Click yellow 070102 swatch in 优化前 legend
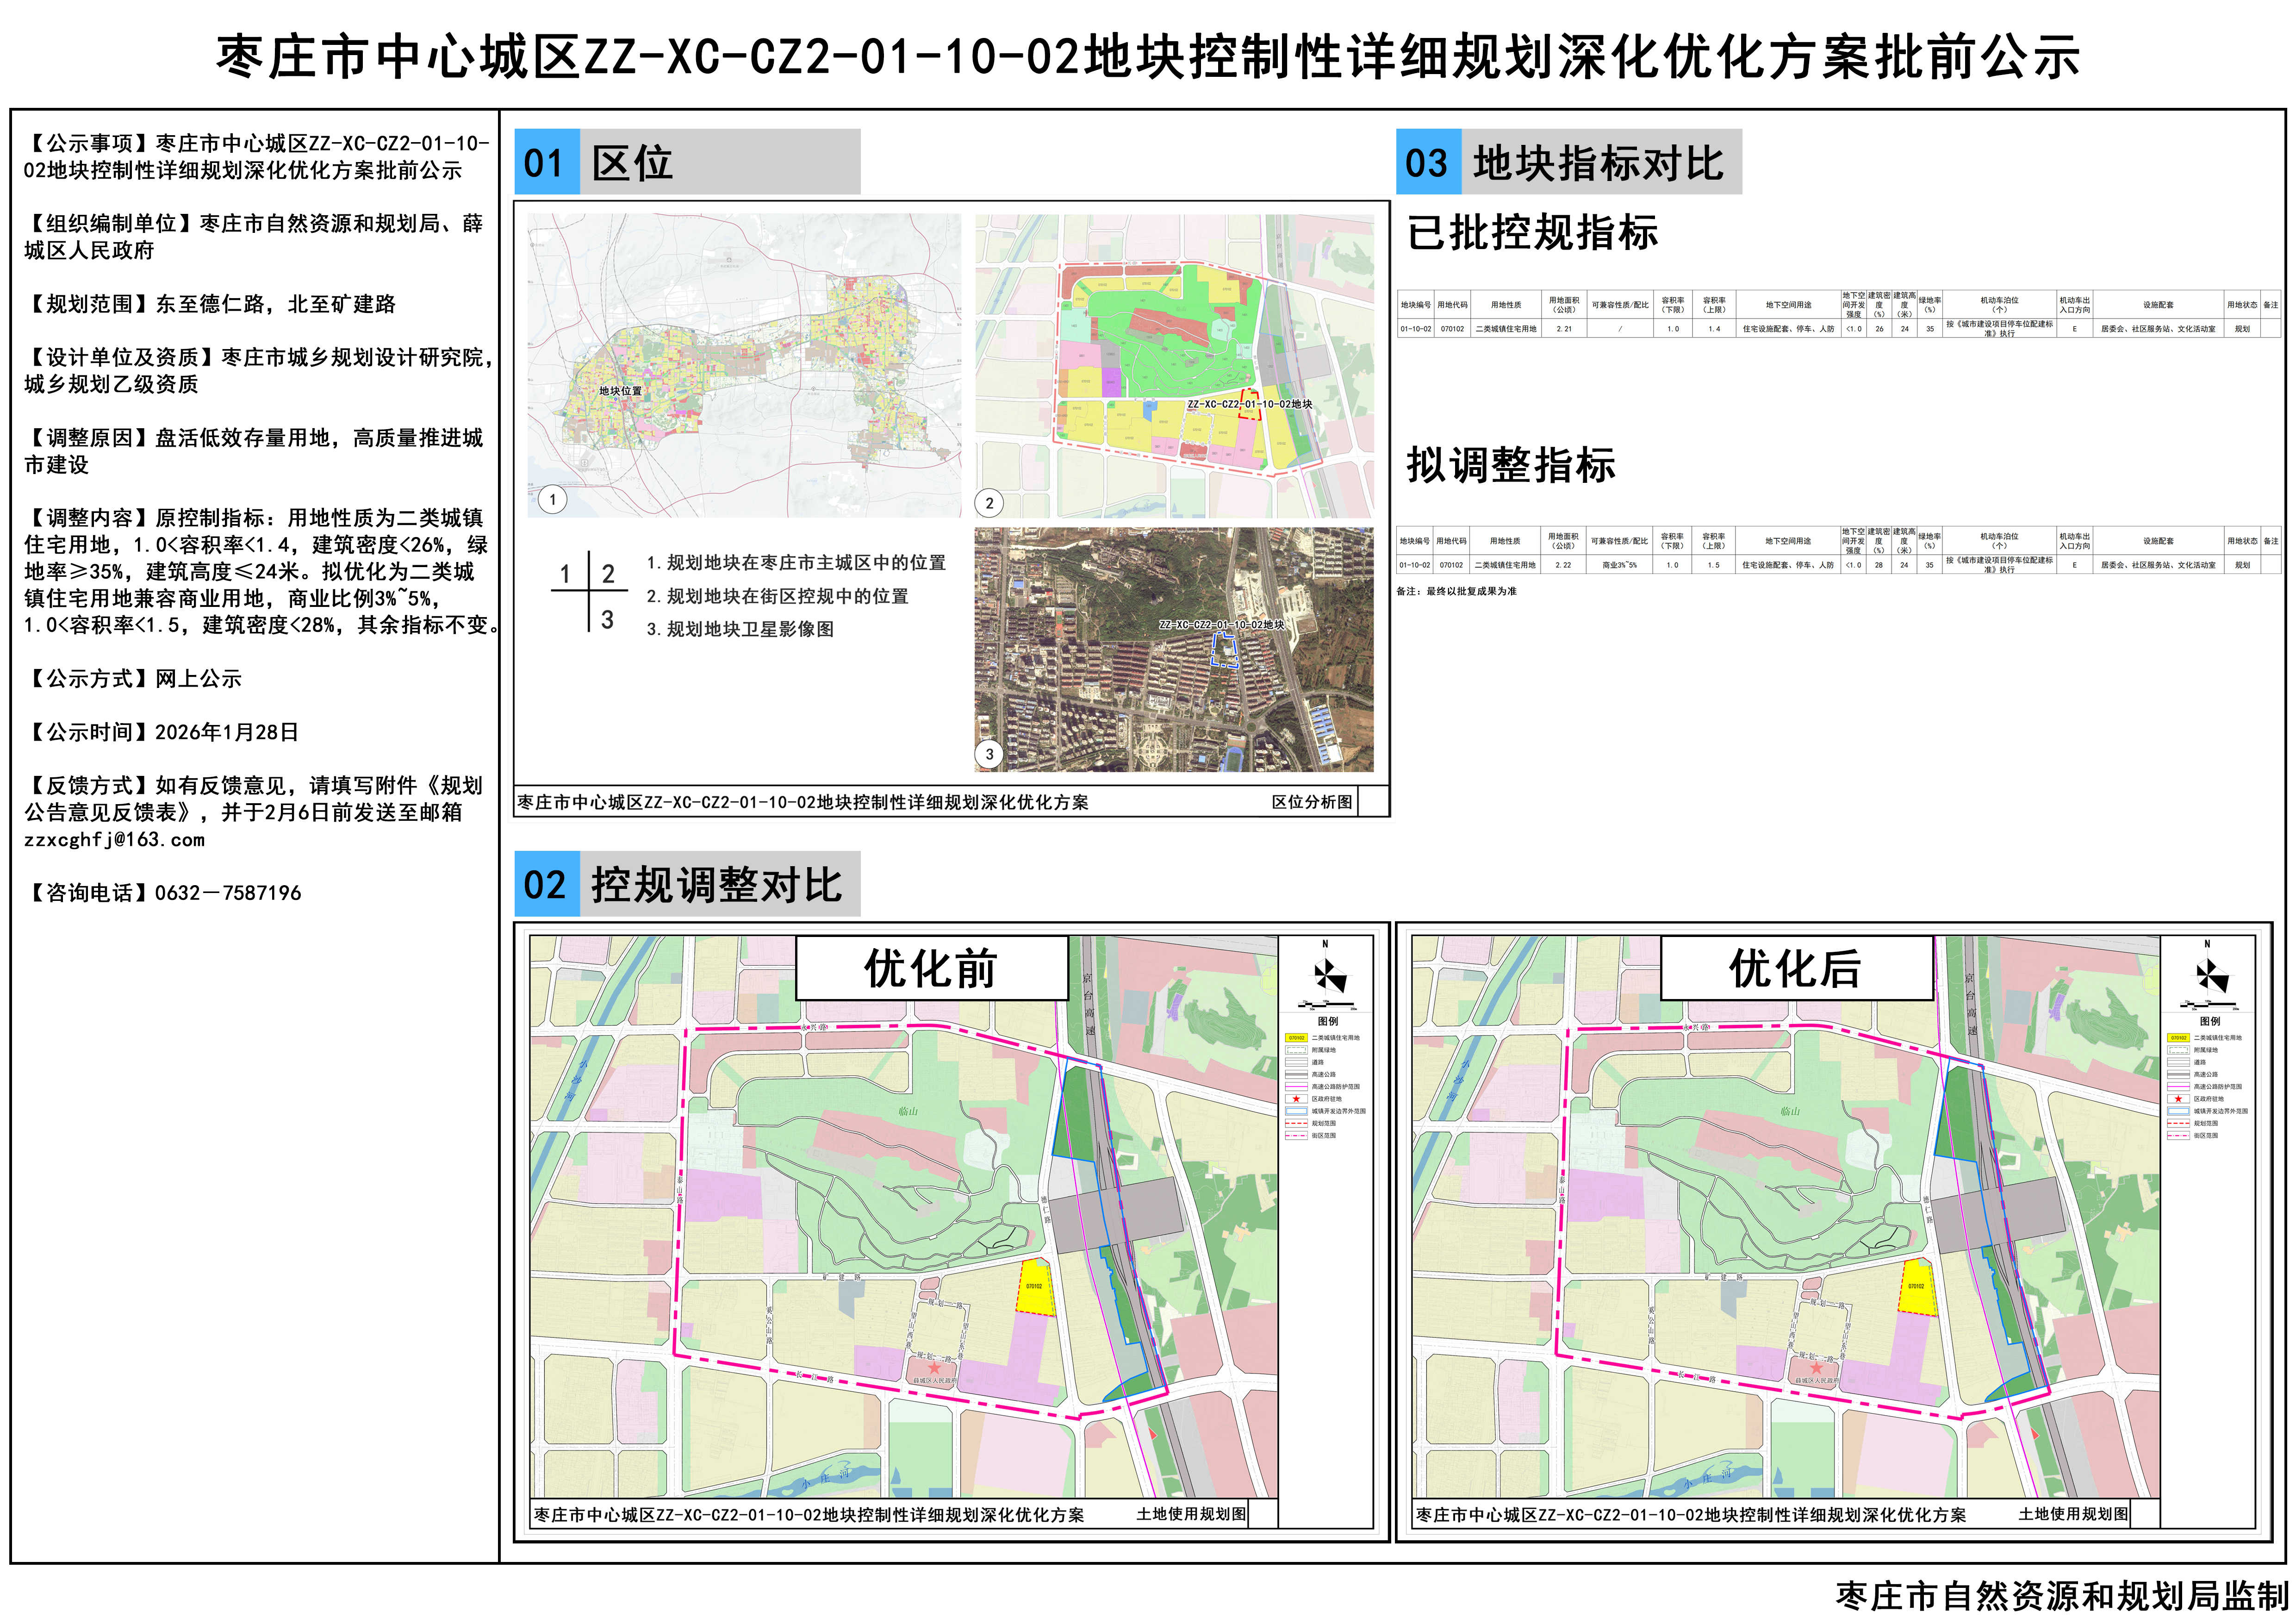 click(1296, 1038)
